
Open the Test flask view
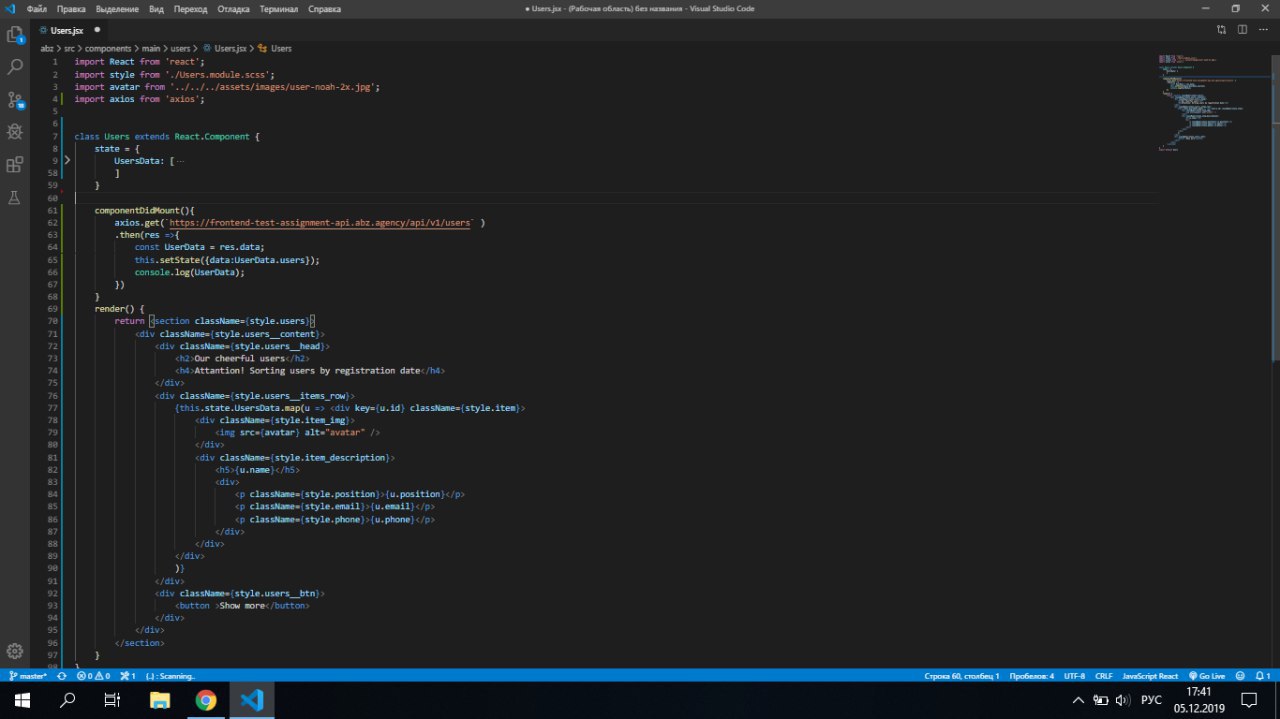[15, 197]
